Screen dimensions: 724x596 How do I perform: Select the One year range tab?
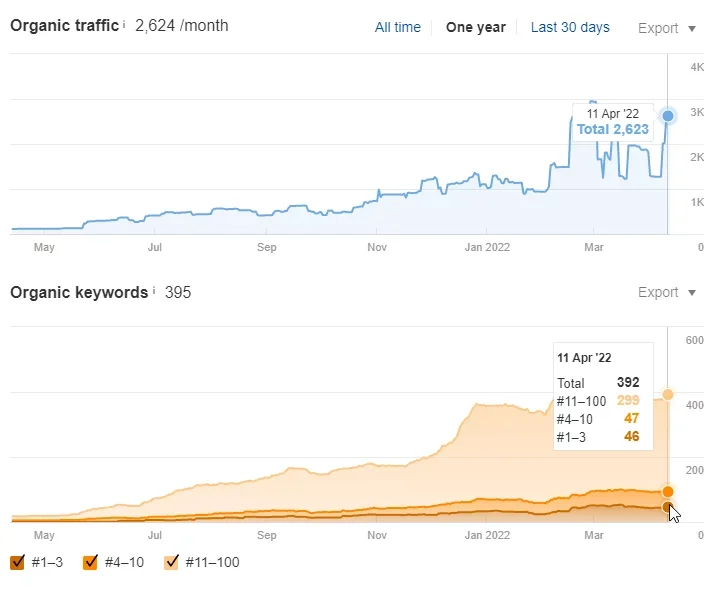click(x=476, y=27)
